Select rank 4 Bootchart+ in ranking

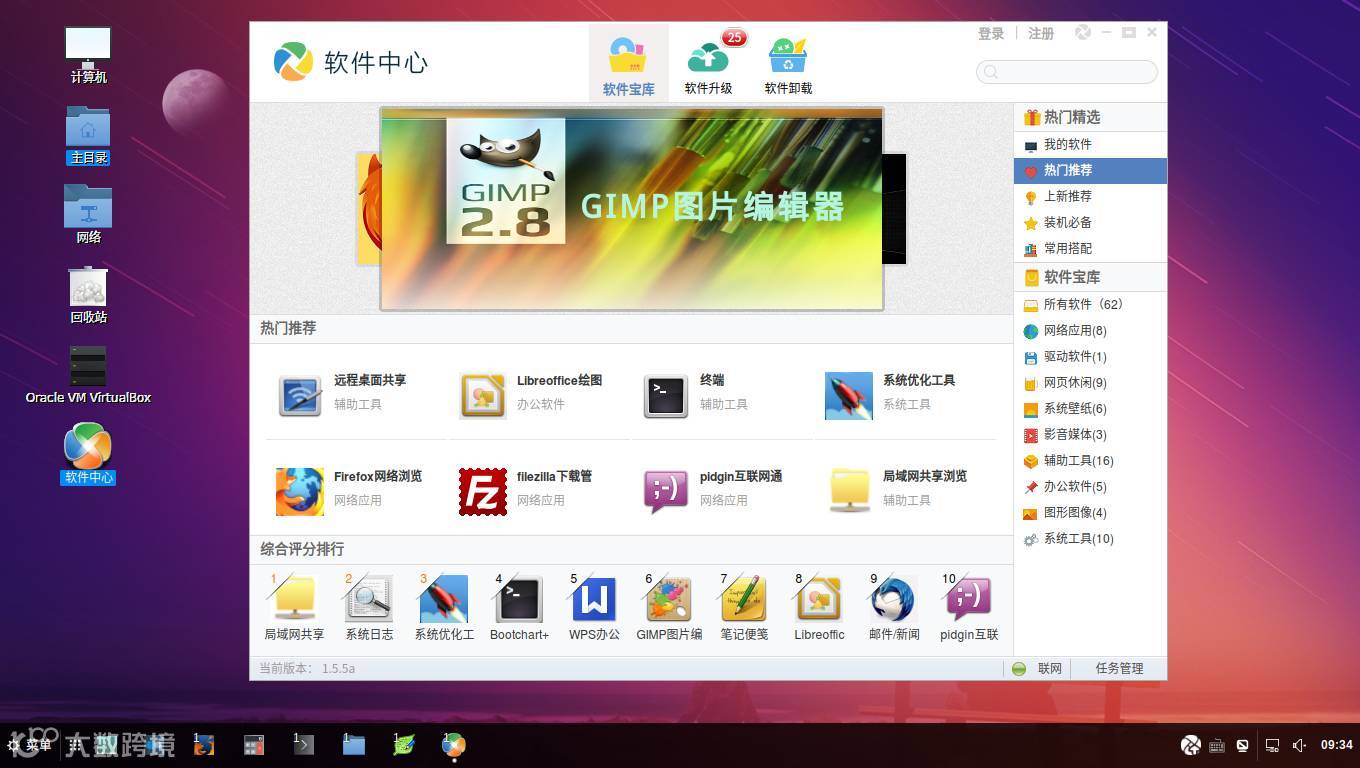pos(519,607)
